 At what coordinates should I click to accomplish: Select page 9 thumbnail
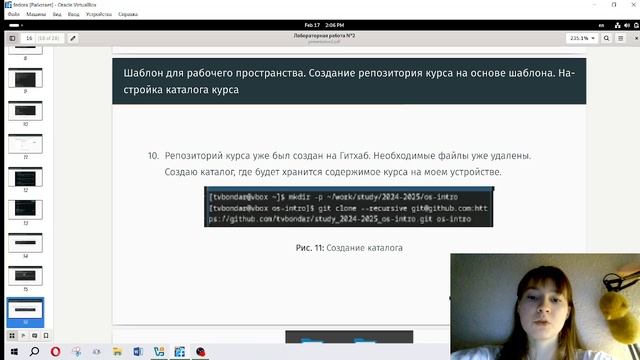25,78
